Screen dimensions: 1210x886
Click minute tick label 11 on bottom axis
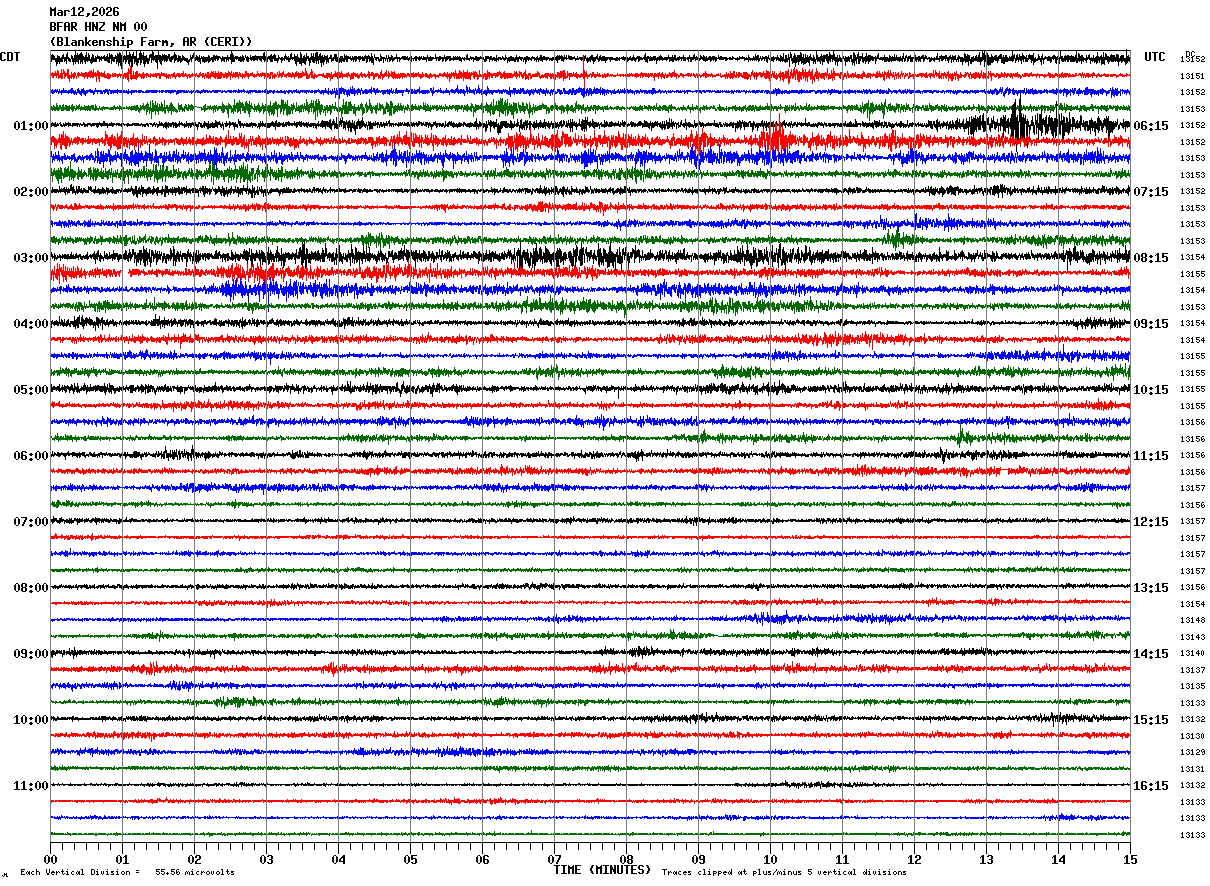[842, 860]
